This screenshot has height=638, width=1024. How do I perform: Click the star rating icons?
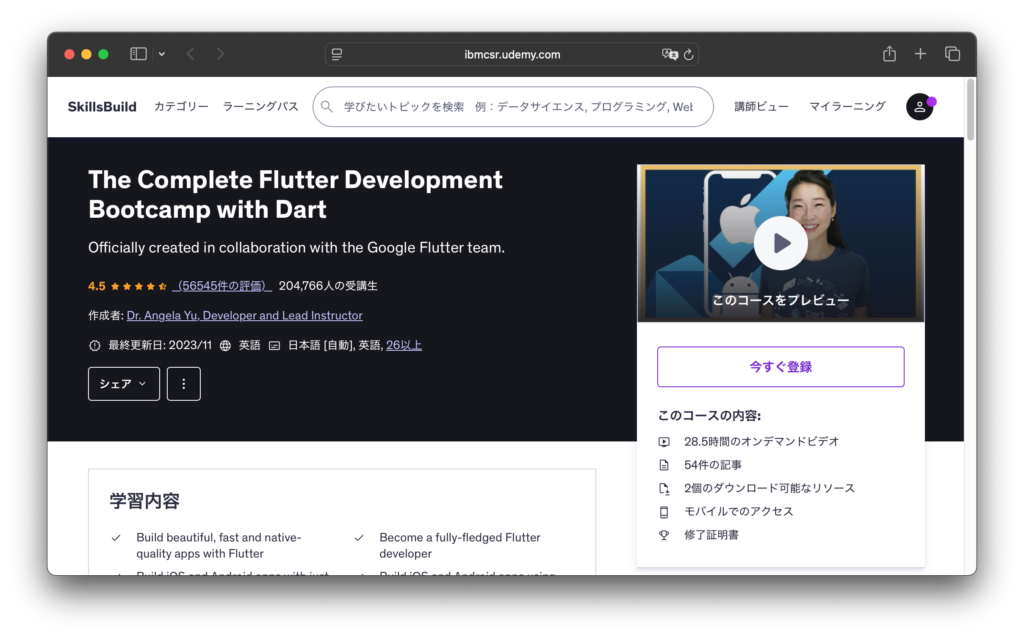pos(138,286)
